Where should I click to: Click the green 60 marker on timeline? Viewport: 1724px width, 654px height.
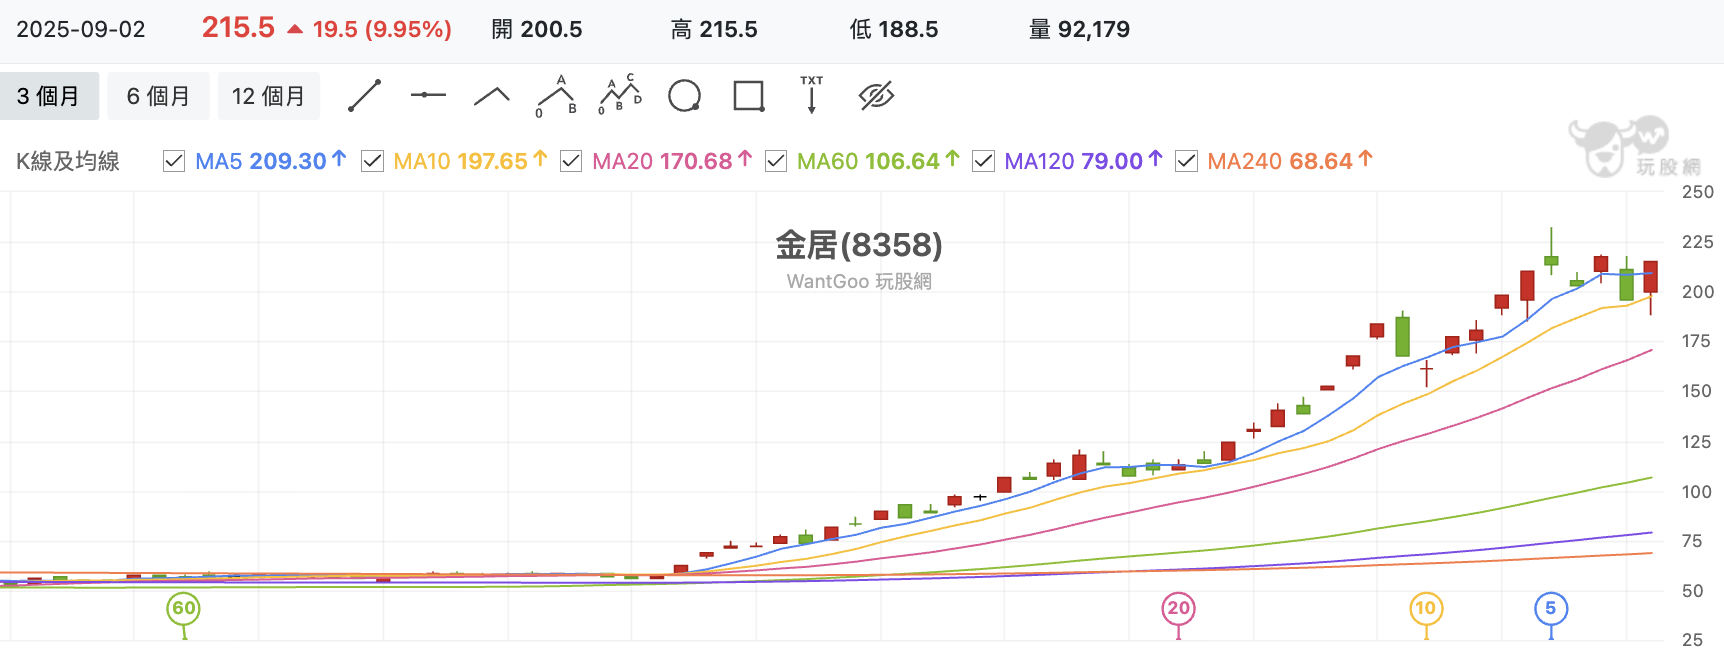coord(184,608)
